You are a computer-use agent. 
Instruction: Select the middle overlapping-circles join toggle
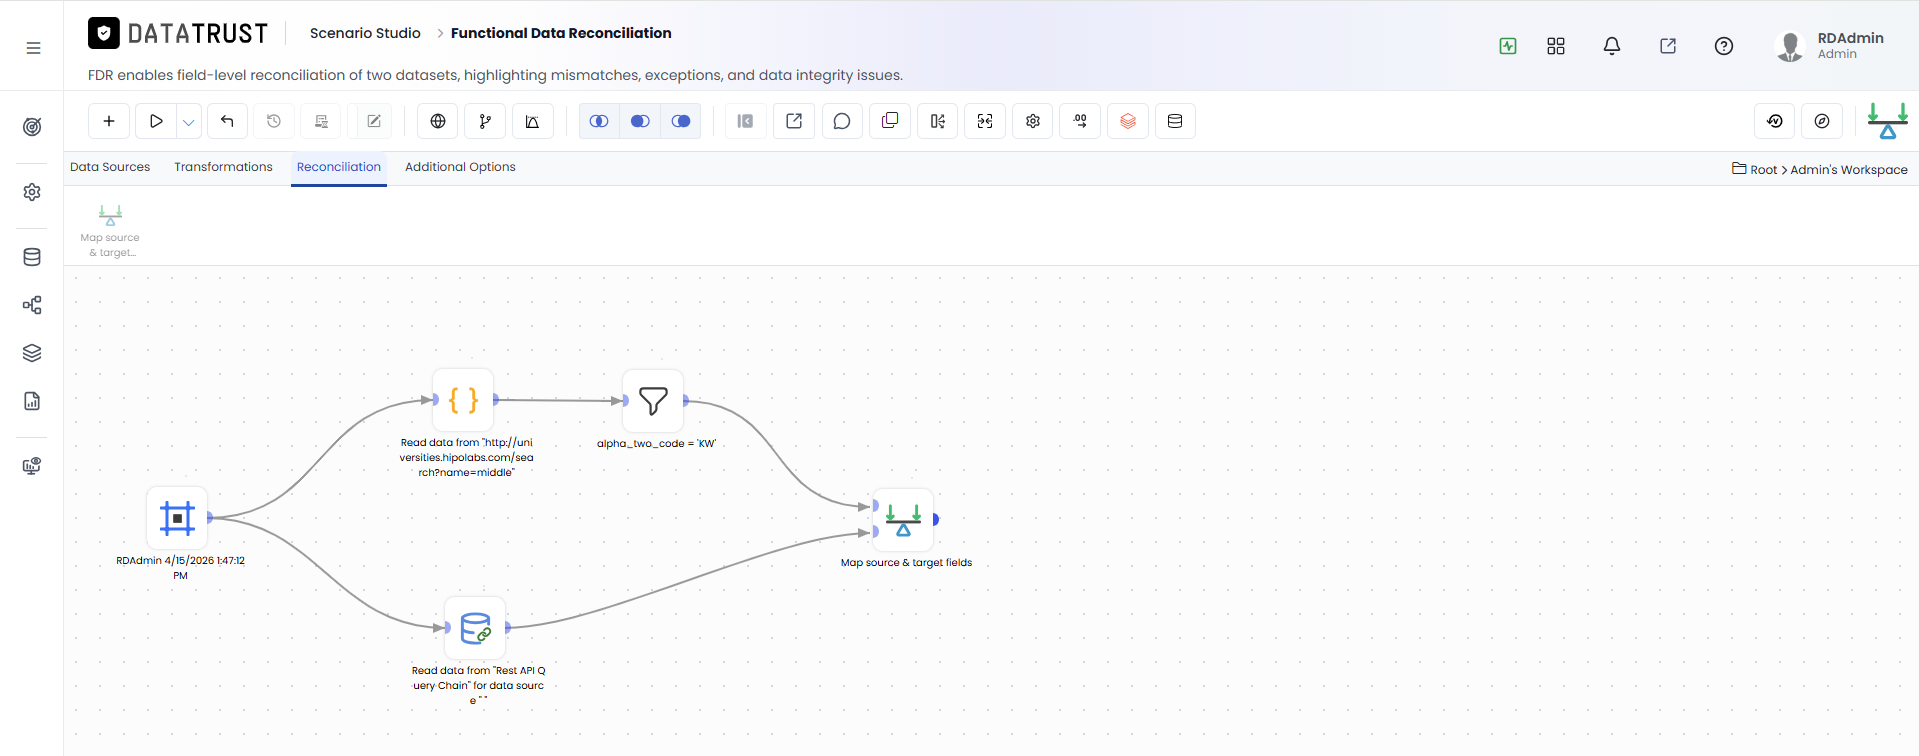tap(640, 121)
